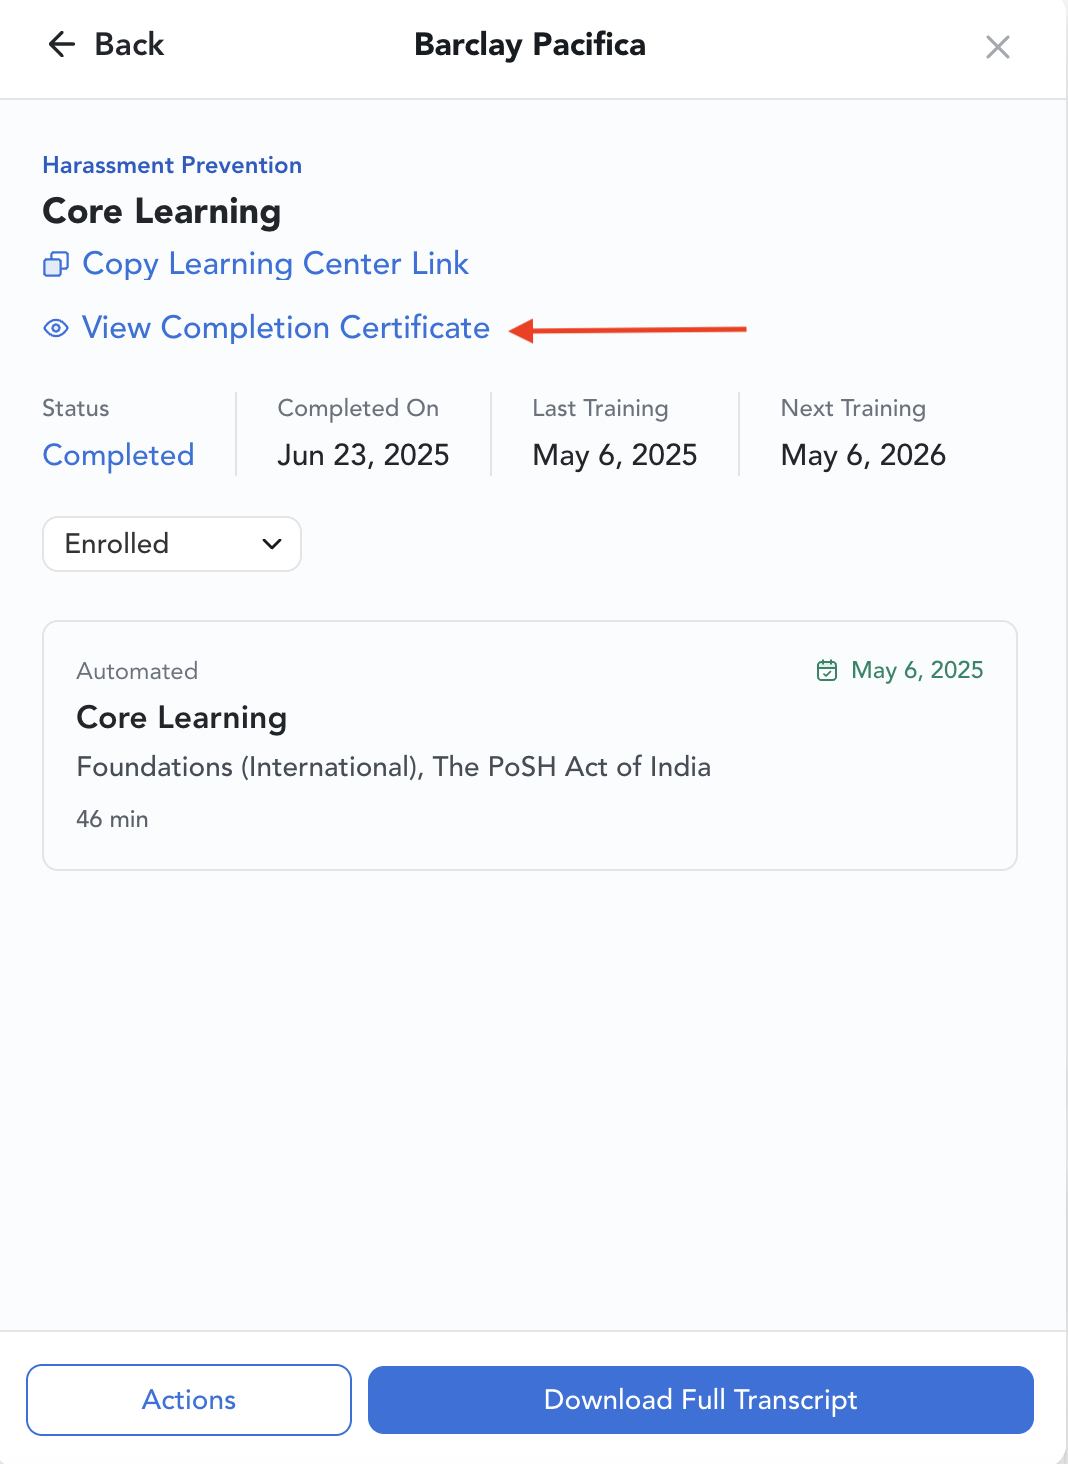The height and width of the screenshot is (1464, 1068).
Task: View Completion Certificate
Action: (285, 328)
